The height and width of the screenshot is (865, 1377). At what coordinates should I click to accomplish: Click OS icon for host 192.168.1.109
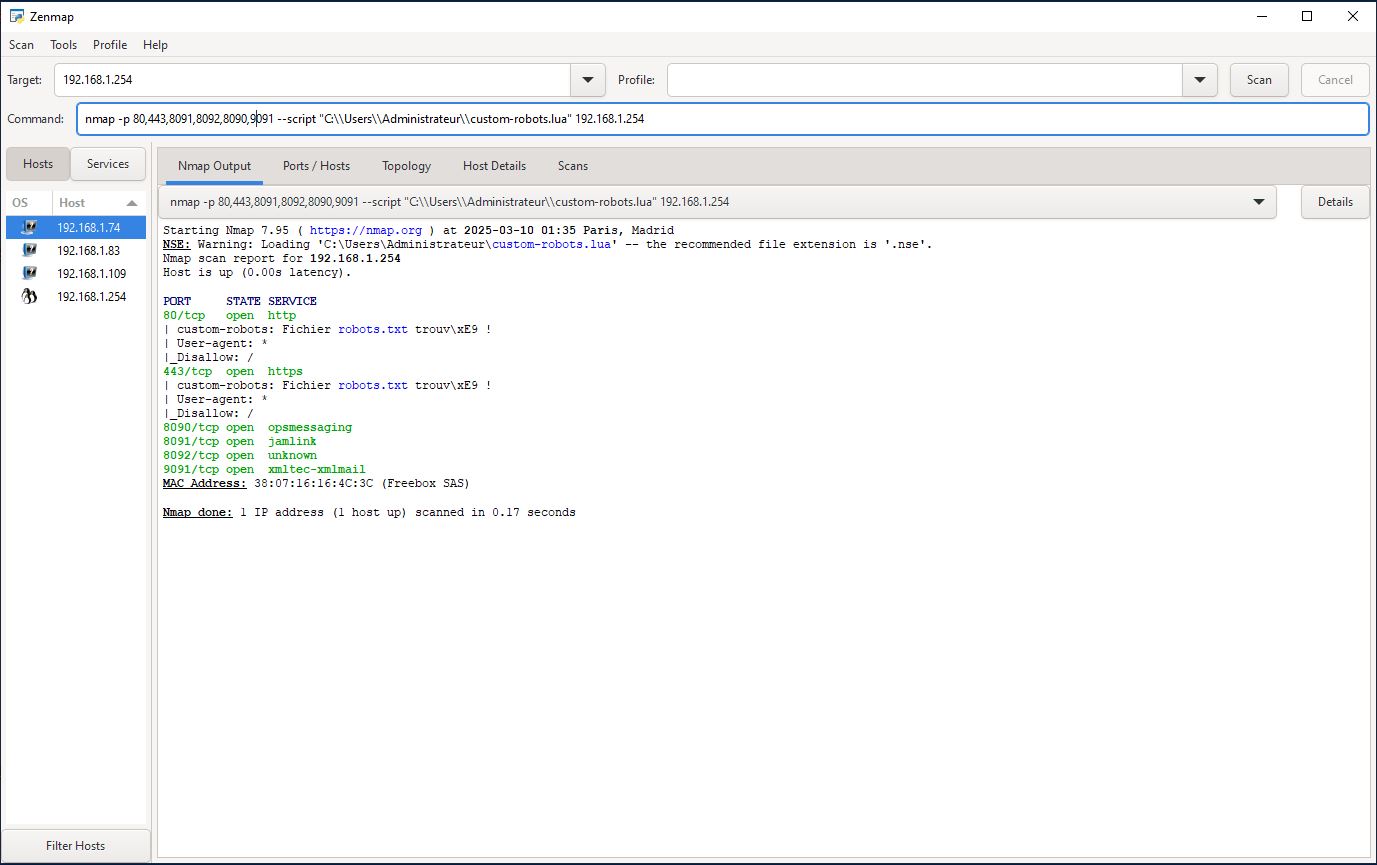pyautogui.click(x=29, y=273)
